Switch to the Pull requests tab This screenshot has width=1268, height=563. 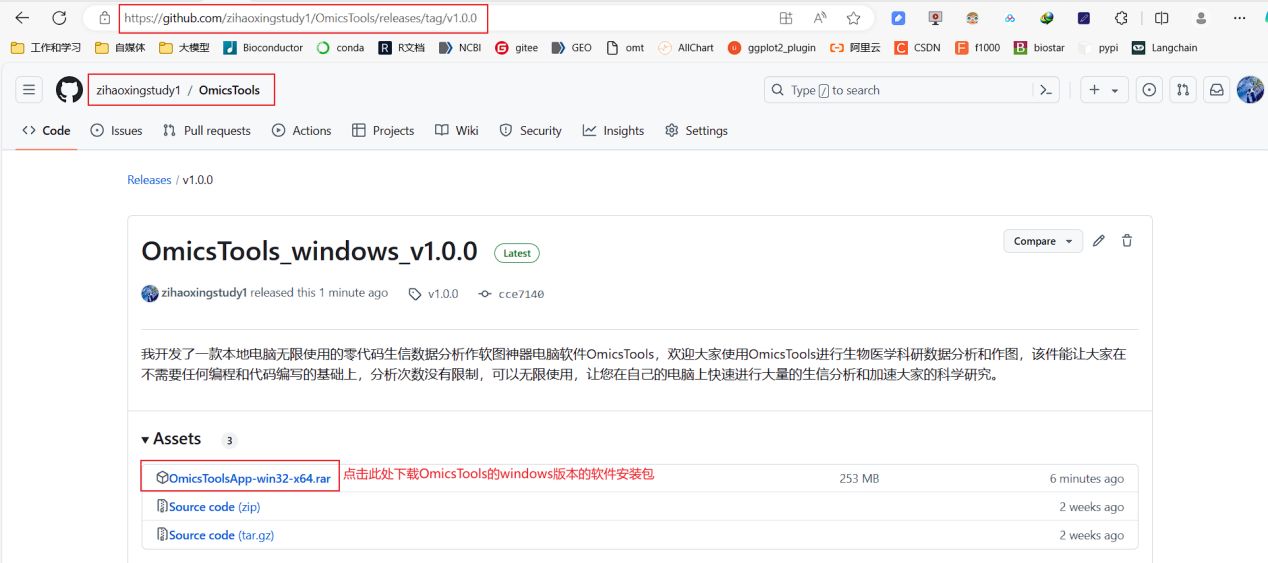click(x=206, y=131)
